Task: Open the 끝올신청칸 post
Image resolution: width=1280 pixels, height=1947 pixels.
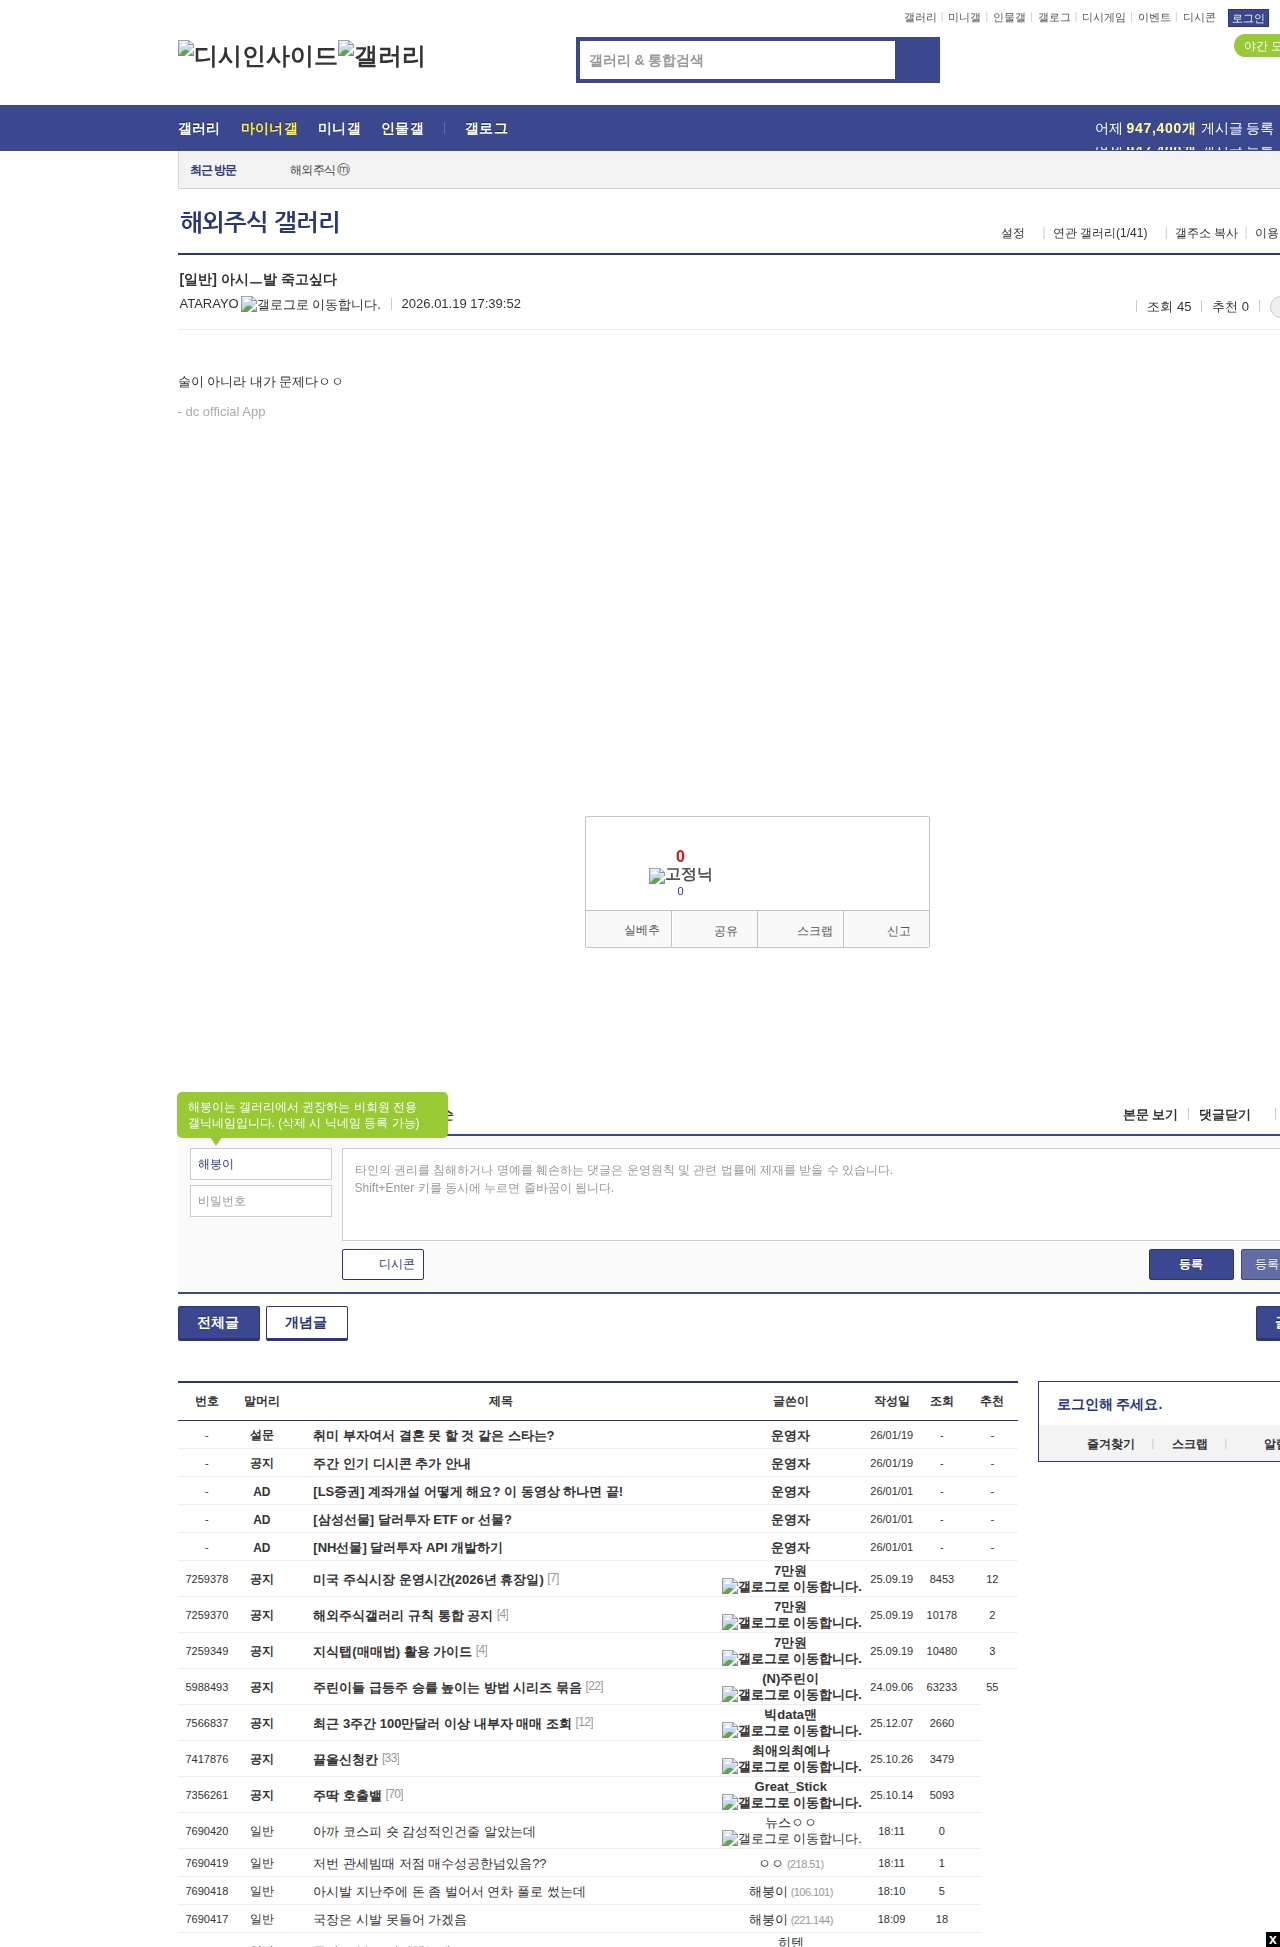Action: (345, 1759)
